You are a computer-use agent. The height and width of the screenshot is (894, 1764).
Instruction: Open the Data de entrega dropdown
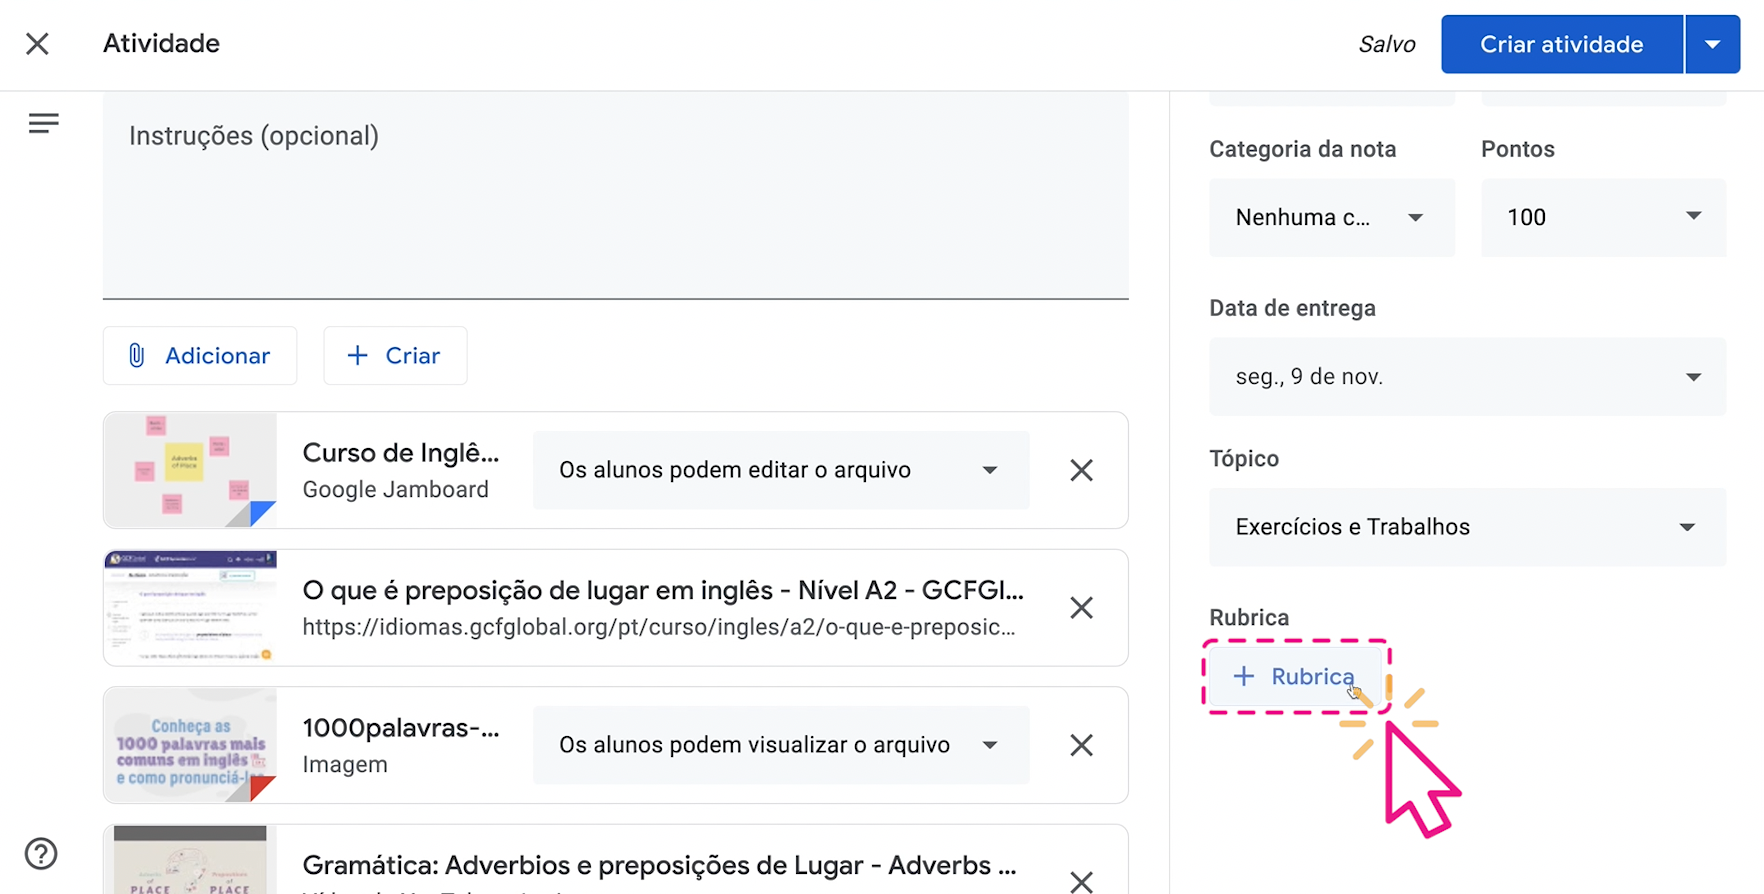pyautogui.click(x=1467, y=377)
